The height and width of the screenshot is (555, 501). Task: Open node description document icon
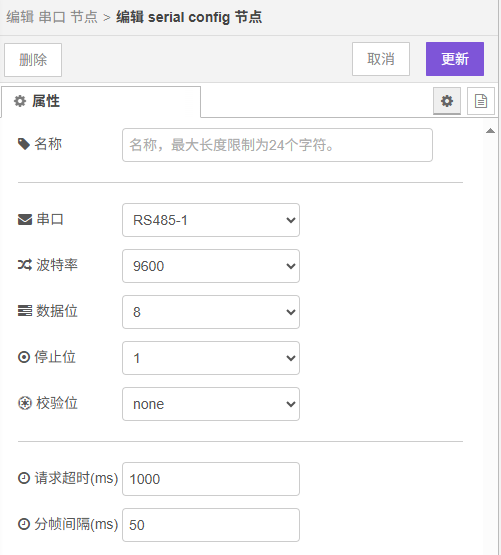point(480,101)
